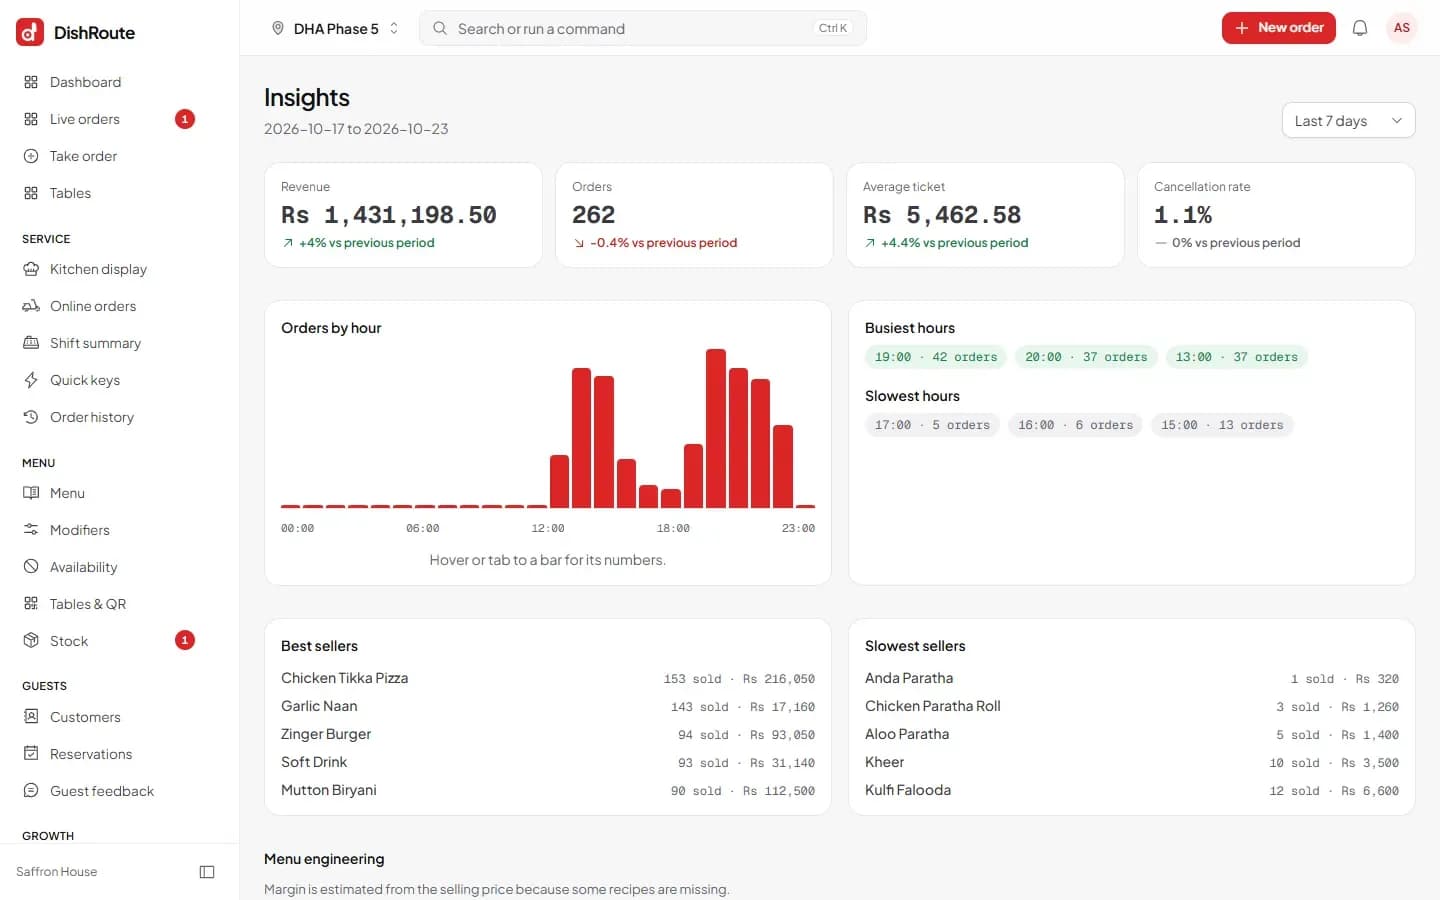The image size is (1440, 900).
Task: Click the Quick keys lightning icon
Action: pos(31,380)
